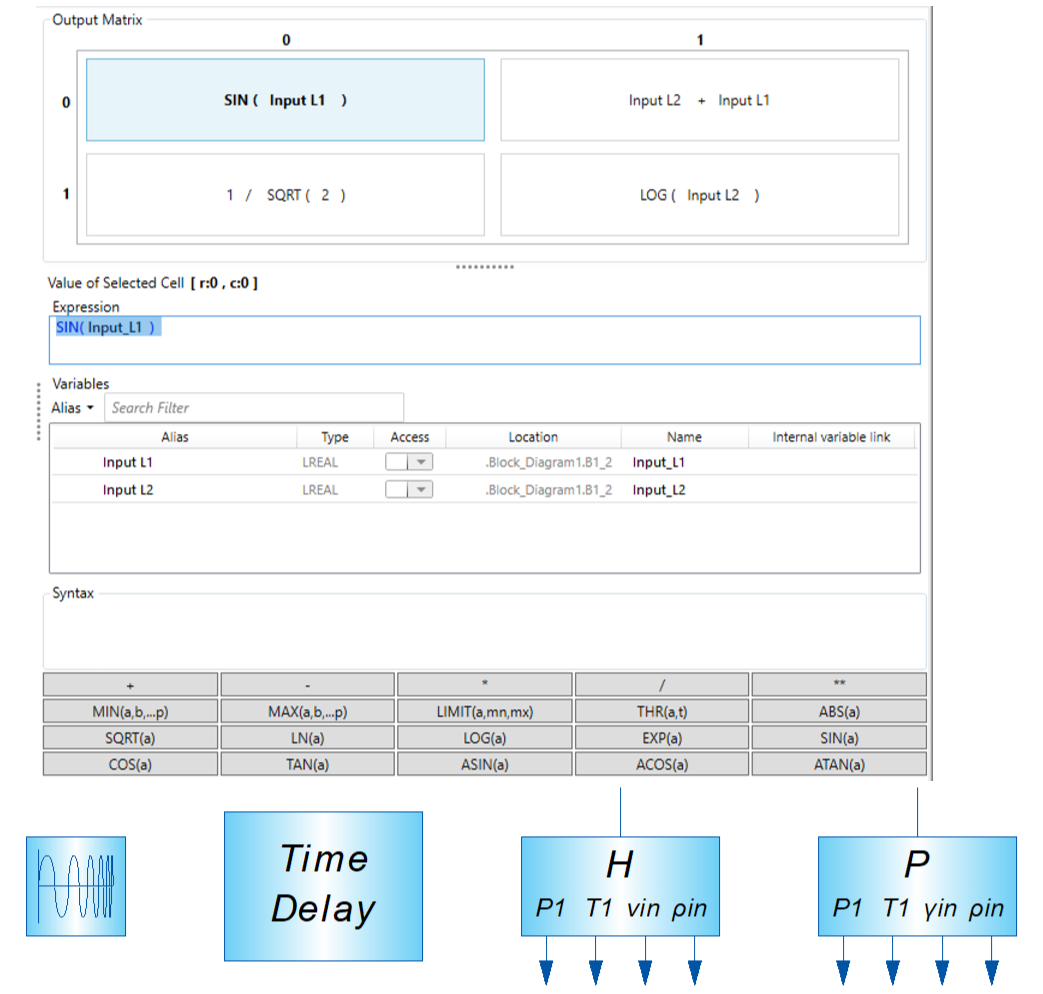
Task: Click the P1 output arrow of H block
Action: (x=547, y=971)
